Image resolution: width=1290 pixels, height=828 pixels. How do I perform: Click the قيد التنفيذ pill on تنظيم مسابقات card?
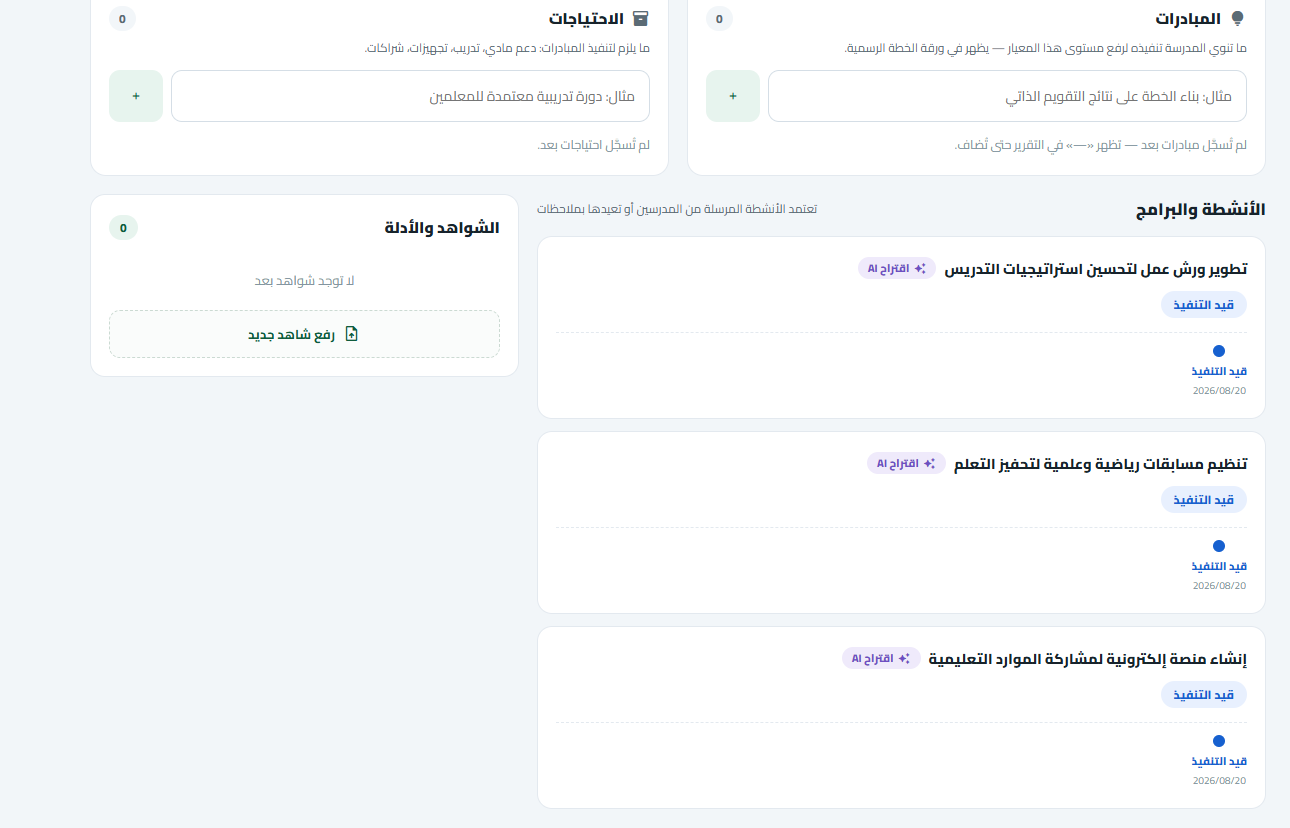point(1204,500)
